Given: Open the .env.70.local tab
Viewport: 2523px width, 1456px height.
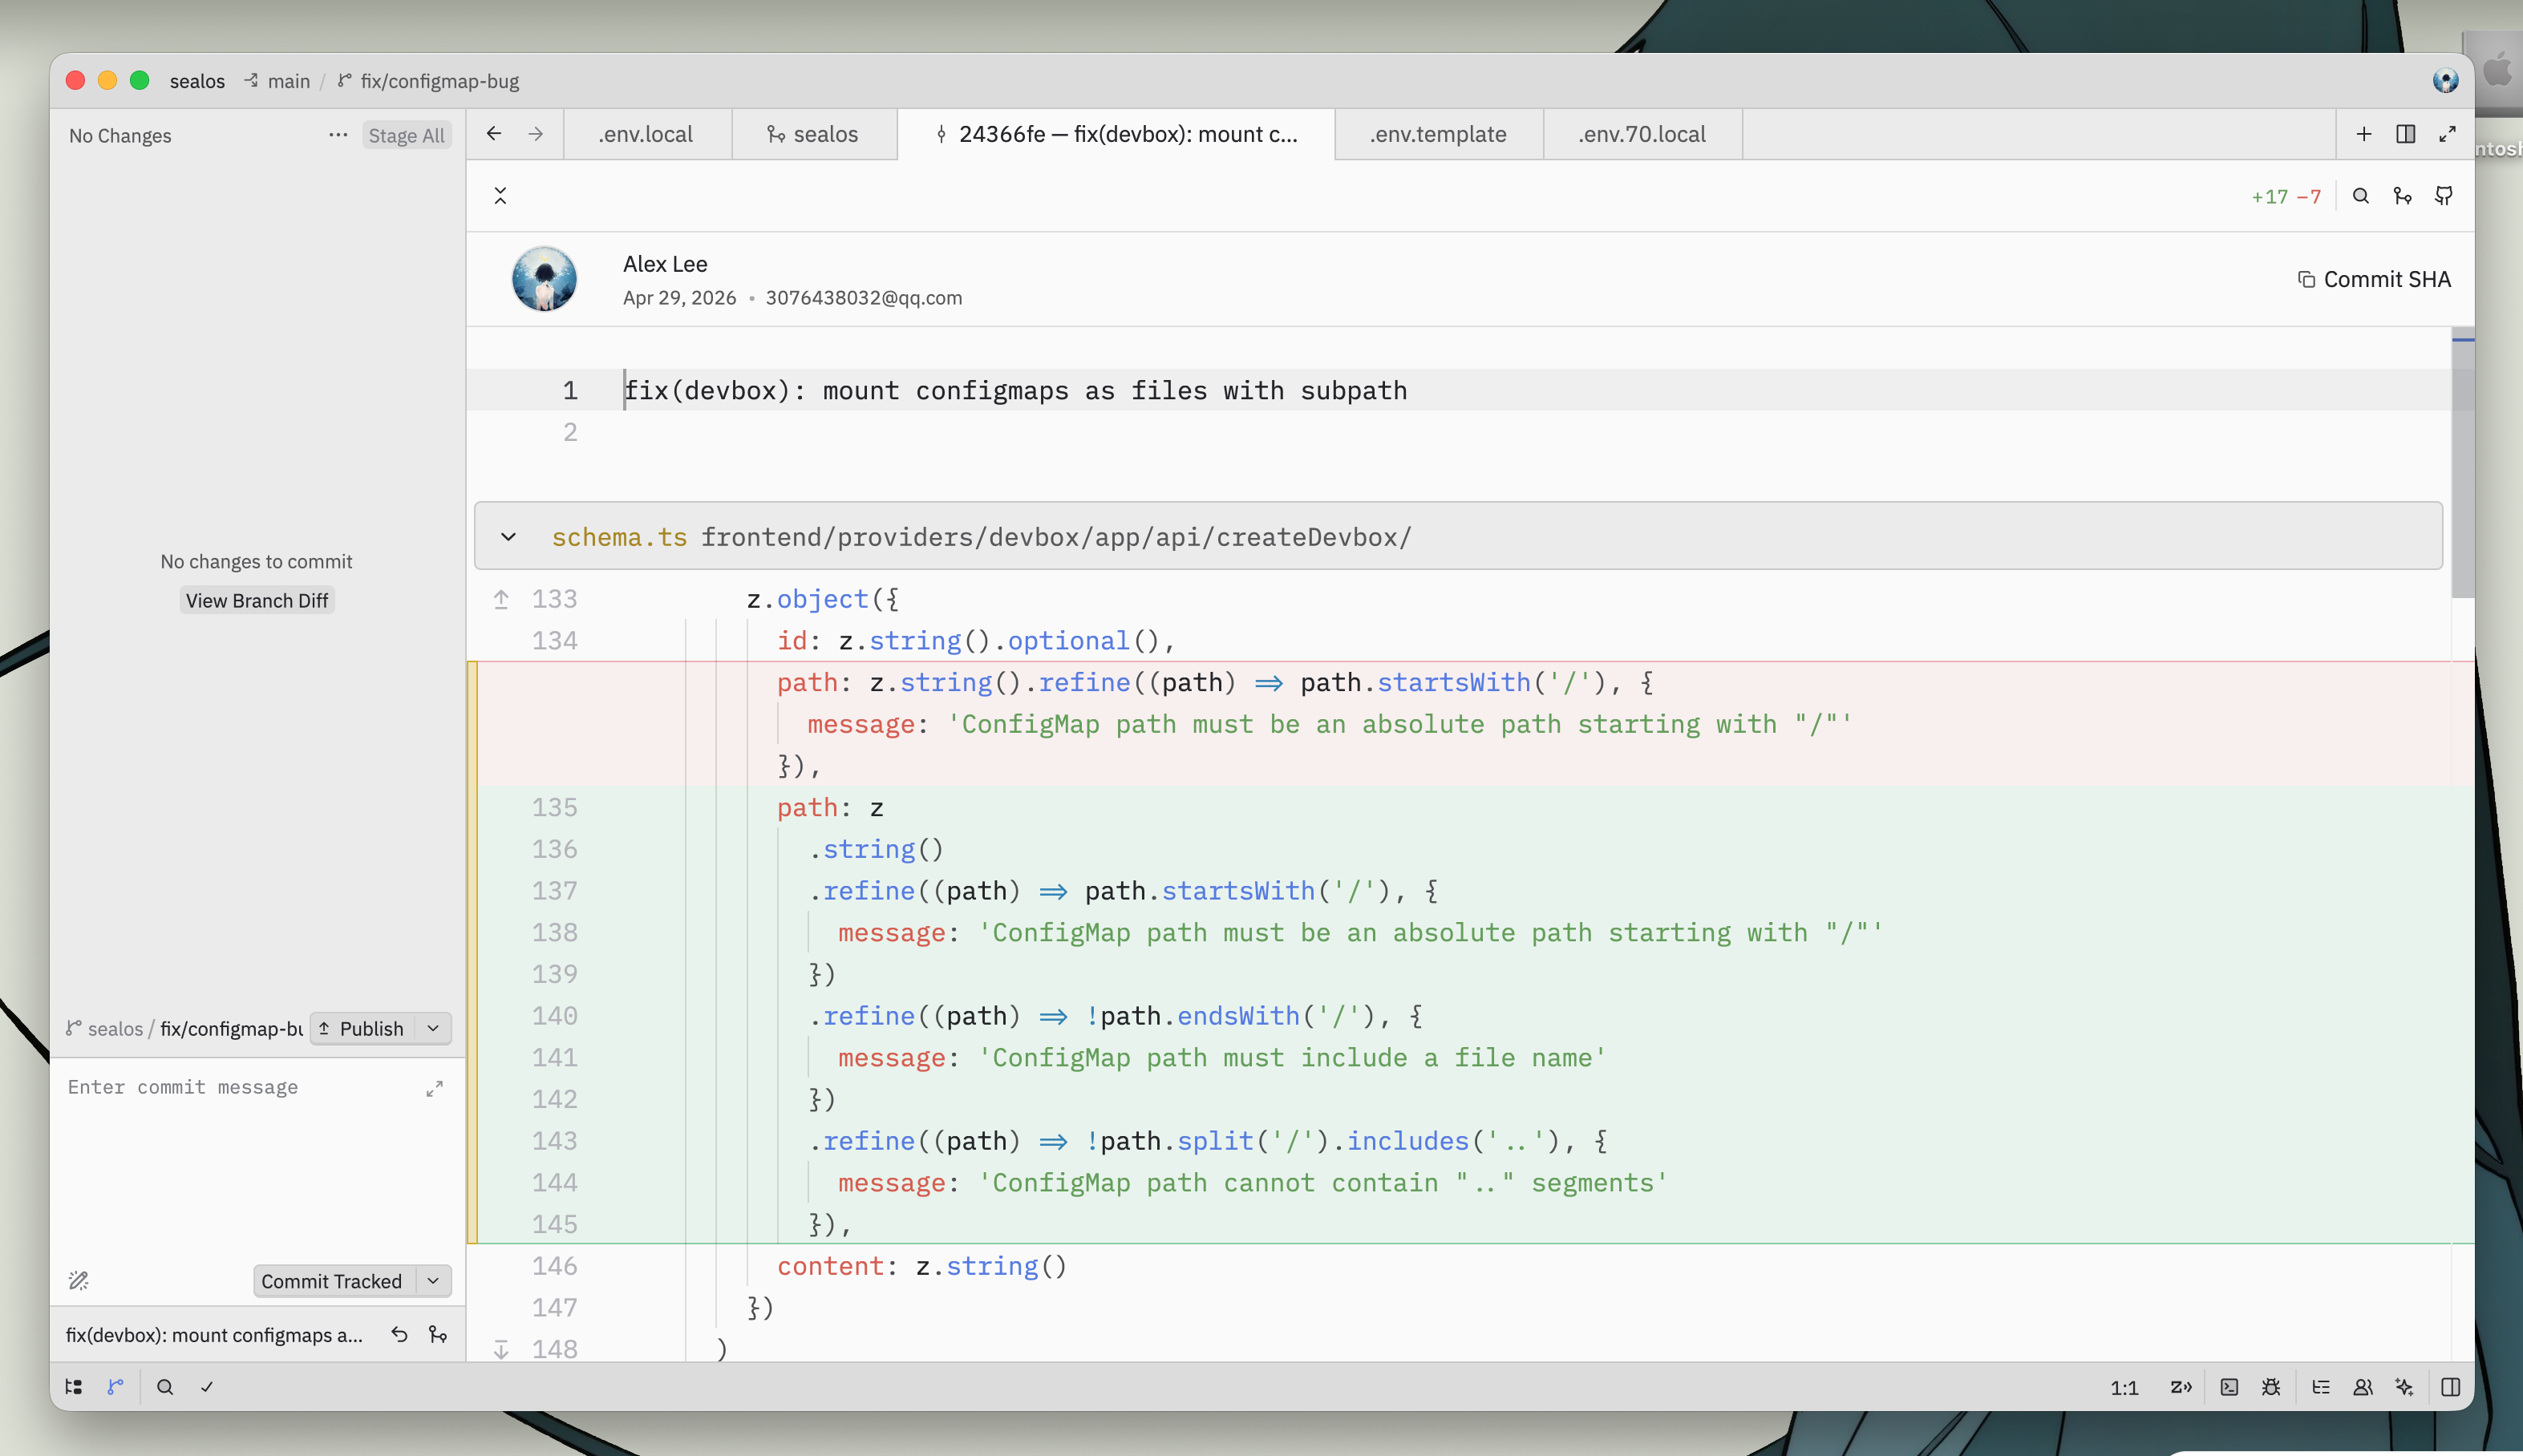Looking at the screenshot, I should click(1642, 134).
